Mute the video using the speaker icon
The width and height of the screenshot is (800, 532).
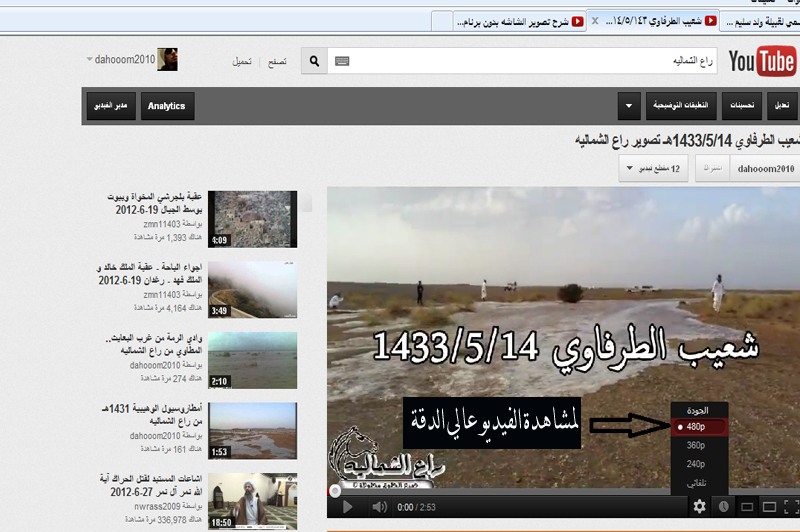(x=379, y=507)
